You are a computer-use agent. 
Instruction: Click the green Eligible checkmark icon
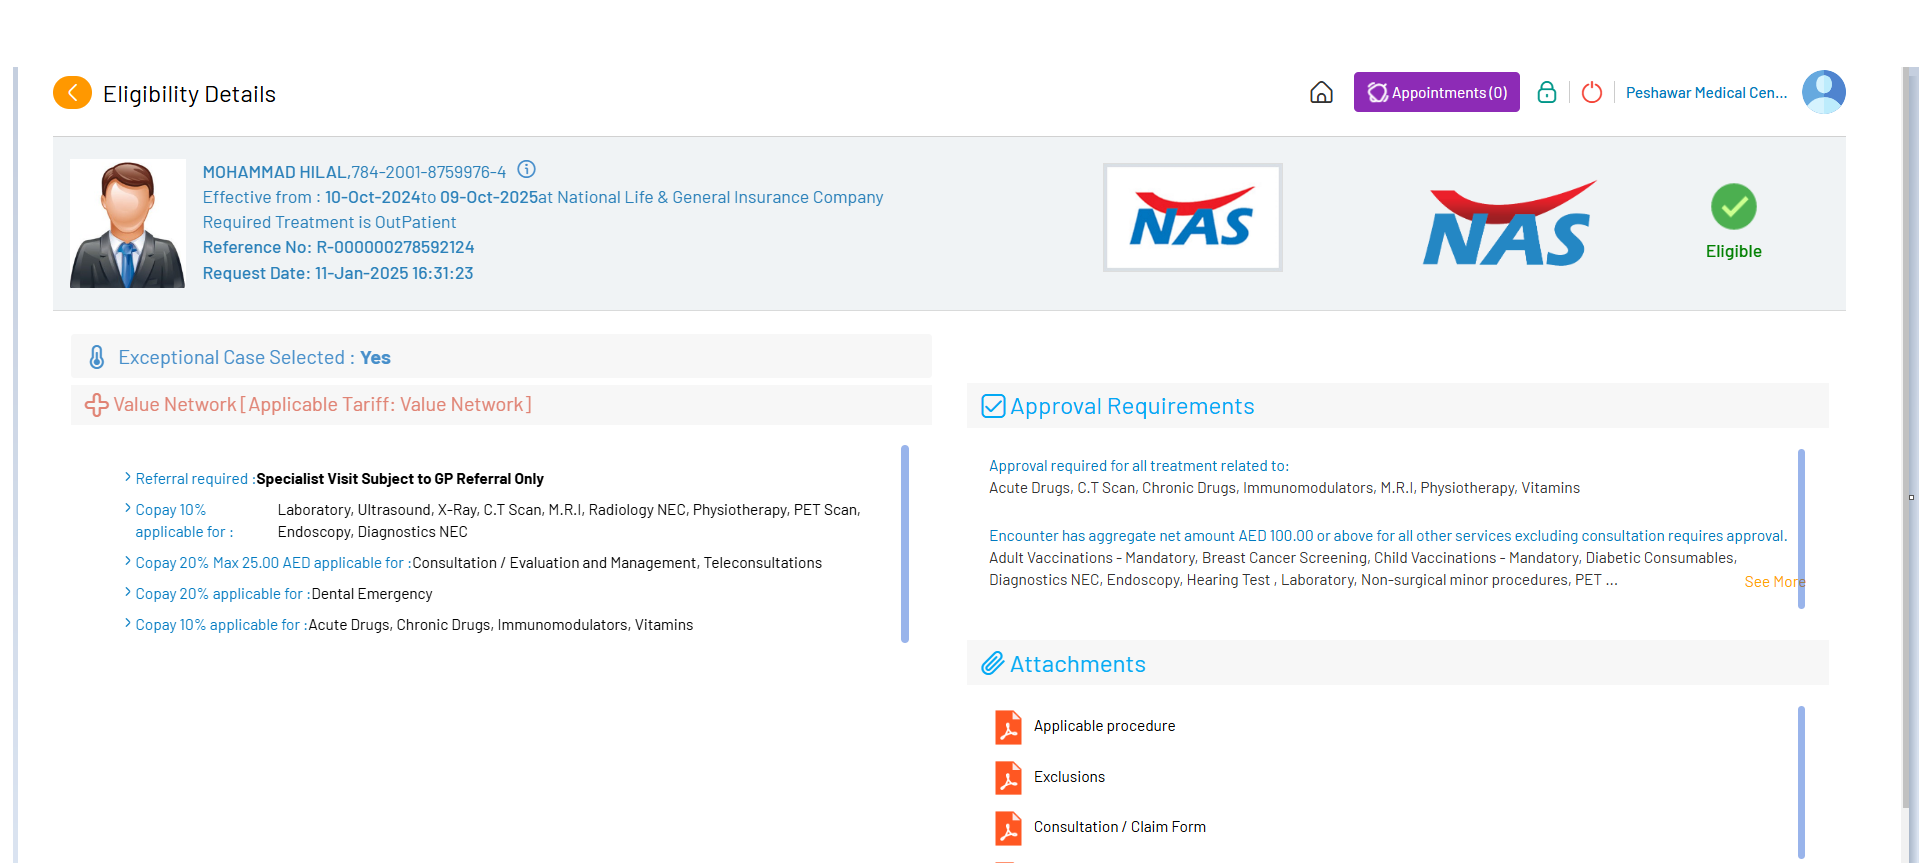pos(1733,207)
